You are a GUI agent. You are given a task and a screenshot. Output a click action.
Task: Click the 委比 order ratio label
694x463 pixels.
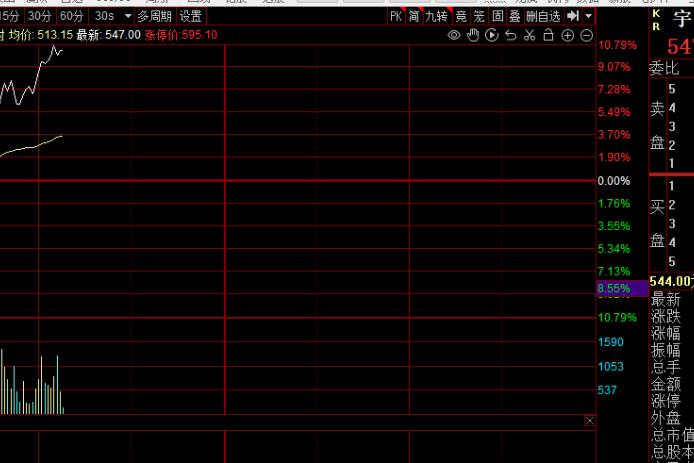point(664,68)
